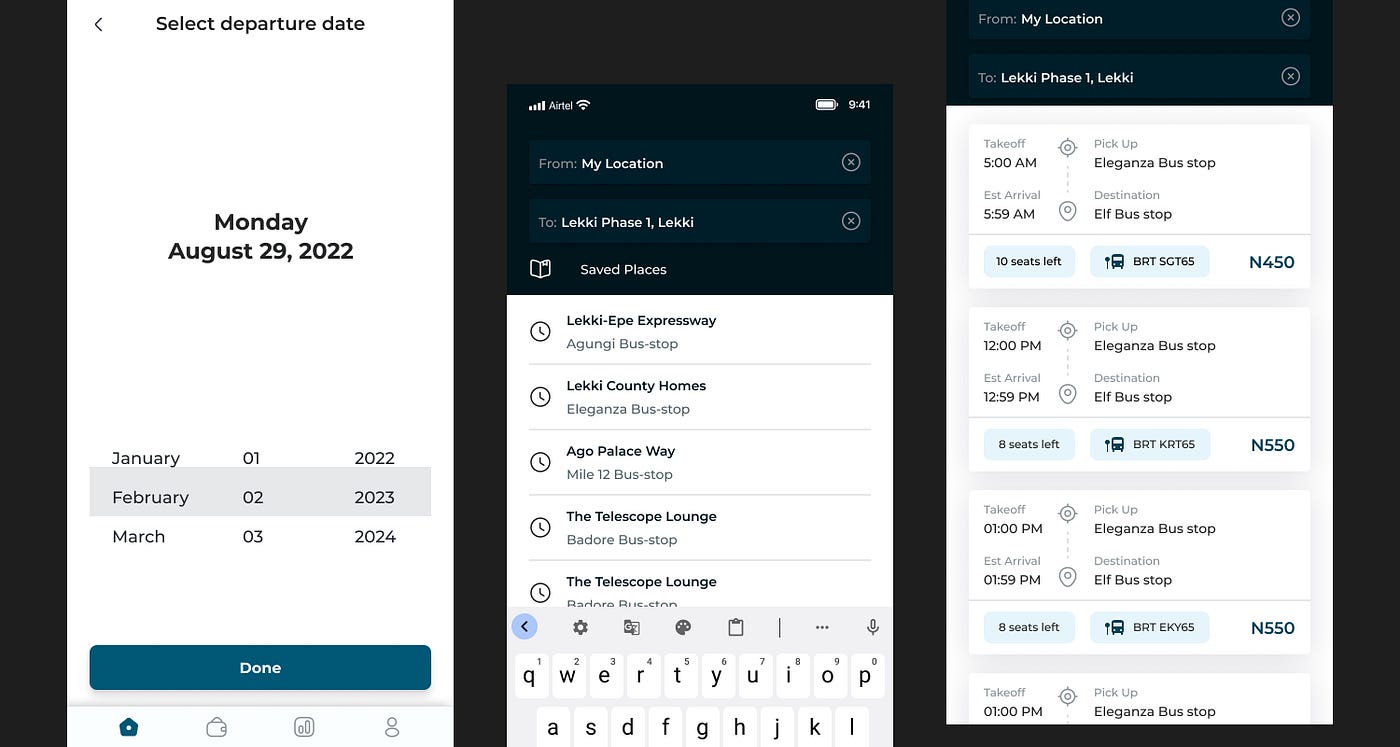1400x747 pixels.
Task: Tap the bus icon in the BRT EKY65 badge
Action: [x=1114, y=628]
